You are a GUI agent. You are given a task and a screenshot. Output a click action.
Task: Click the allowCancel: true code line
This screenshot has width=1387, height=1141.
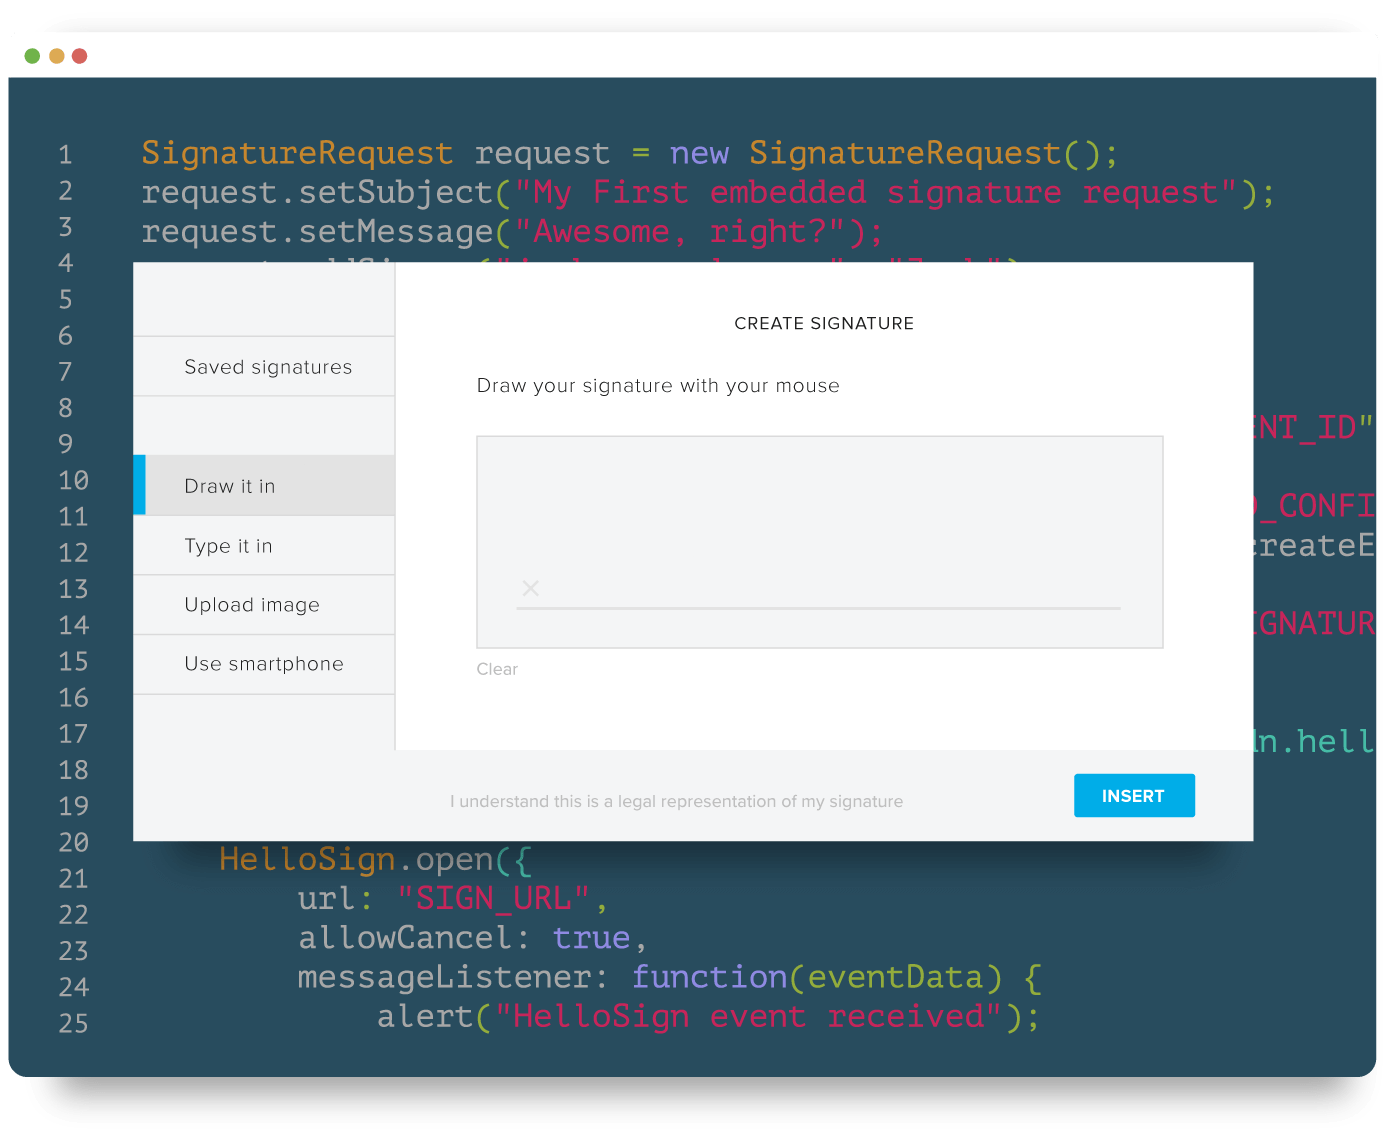pyautogui.click(x=472, y=938)
